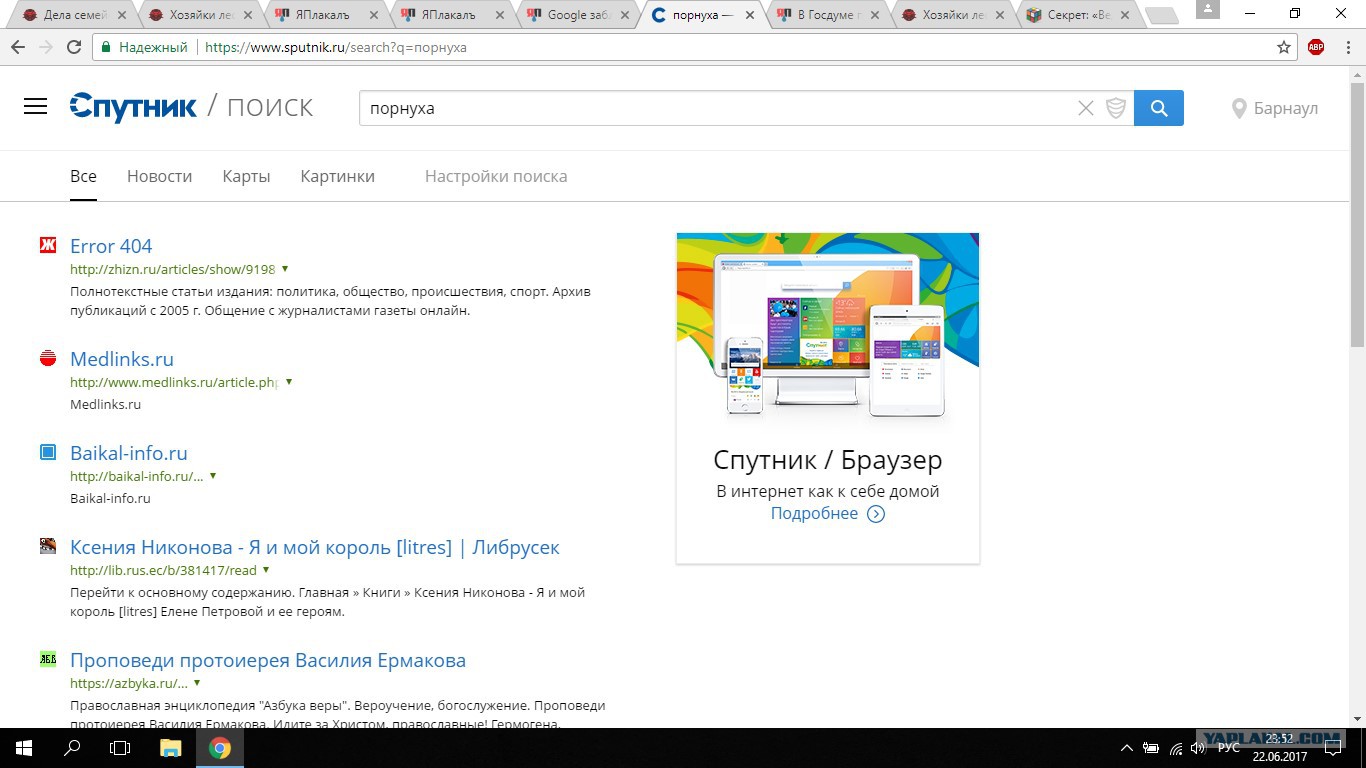This screenshot has height=768, width=1366.
Task: Switch to the Секрет browser tab
Action: [1079, 15]
